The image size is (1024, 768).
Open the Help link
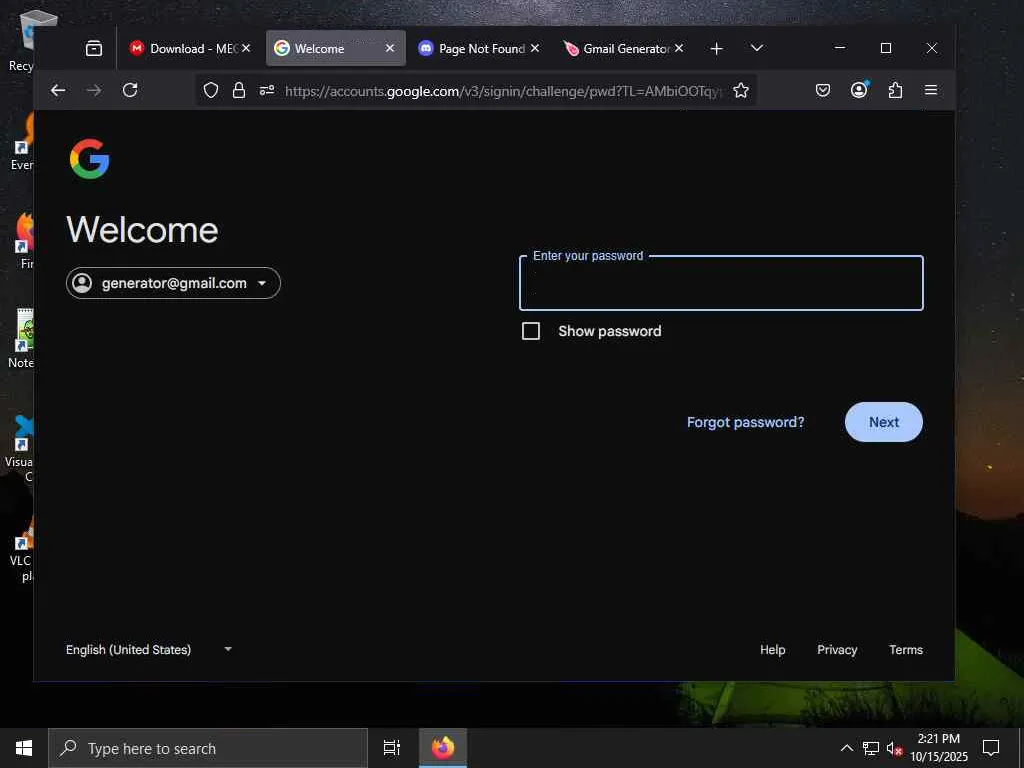pos(773,650)
